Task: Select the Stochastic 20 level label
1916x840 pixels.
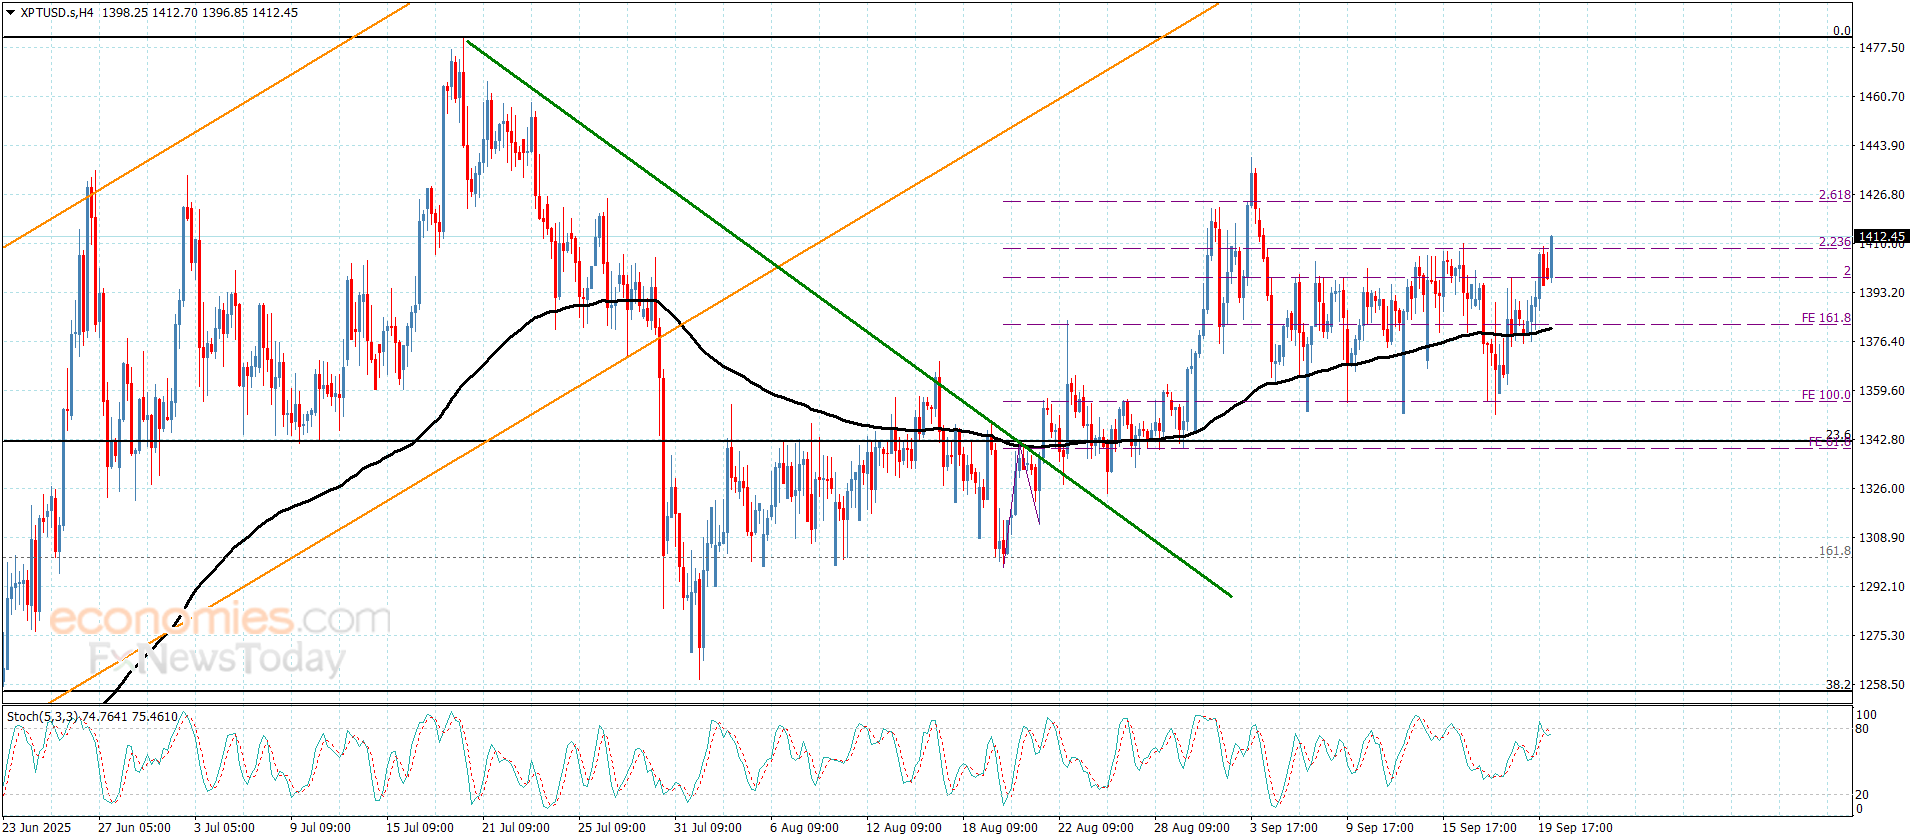Action: [1862, 794]
